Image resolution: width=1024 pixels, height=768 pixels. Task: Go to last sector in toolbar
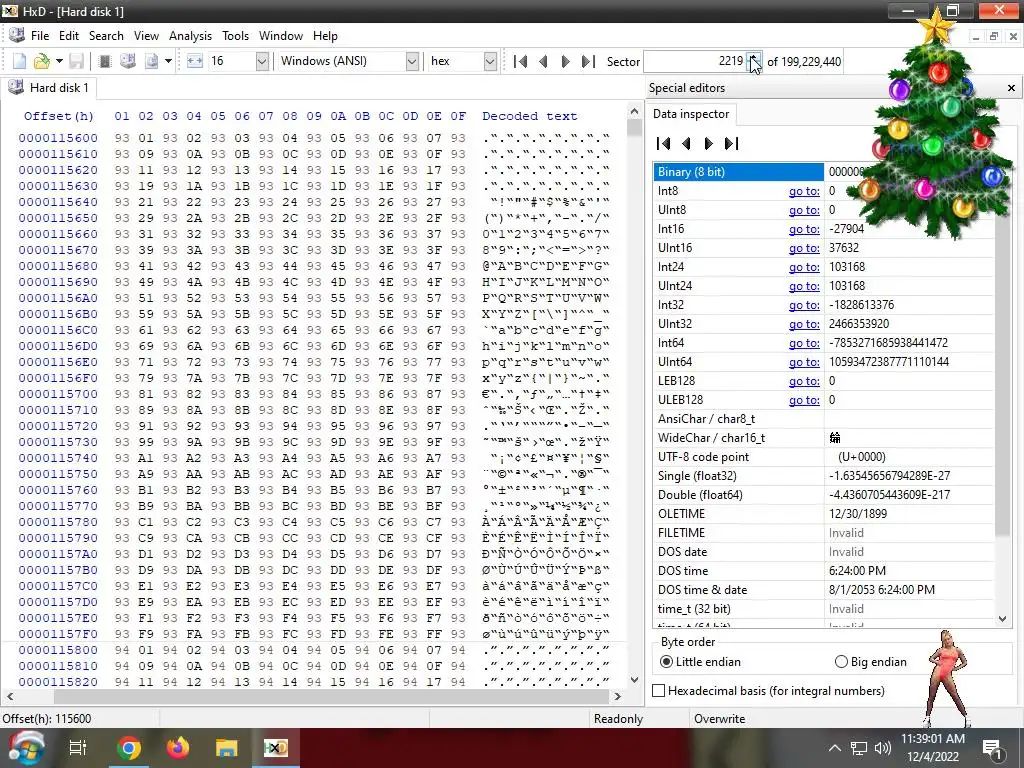588,61
